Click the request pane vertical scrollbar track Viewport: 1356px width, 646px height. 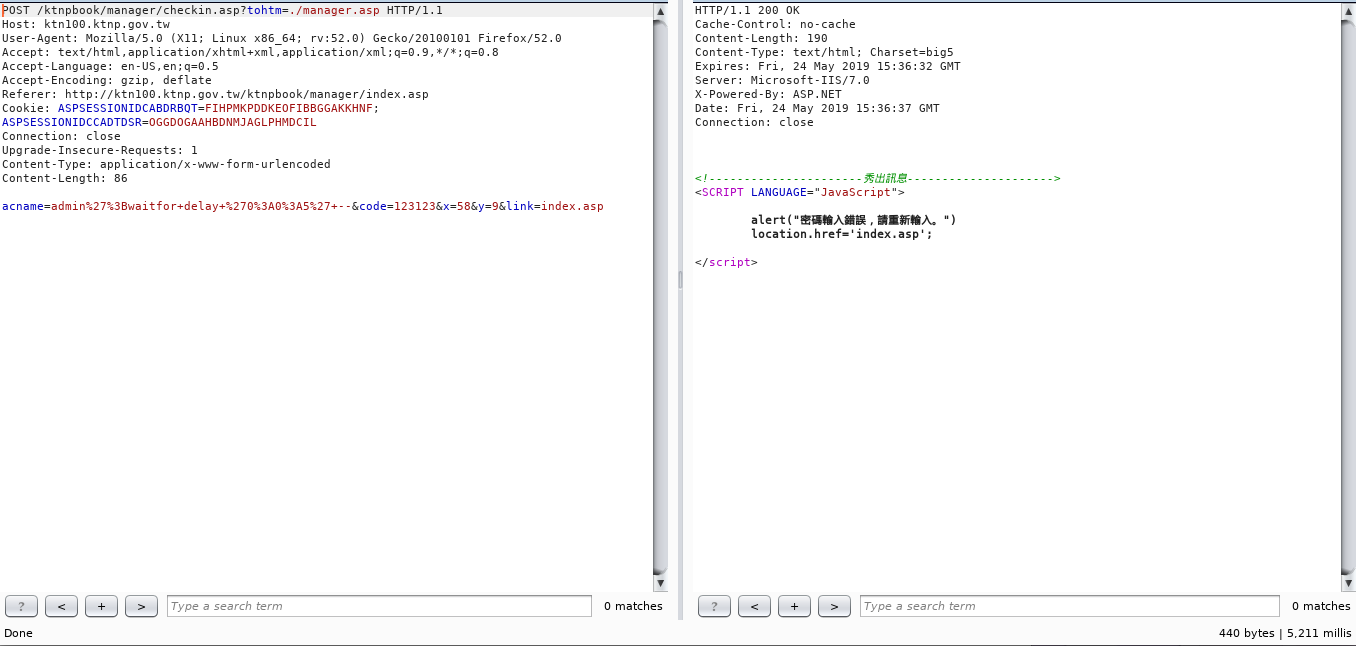(660, 297)
